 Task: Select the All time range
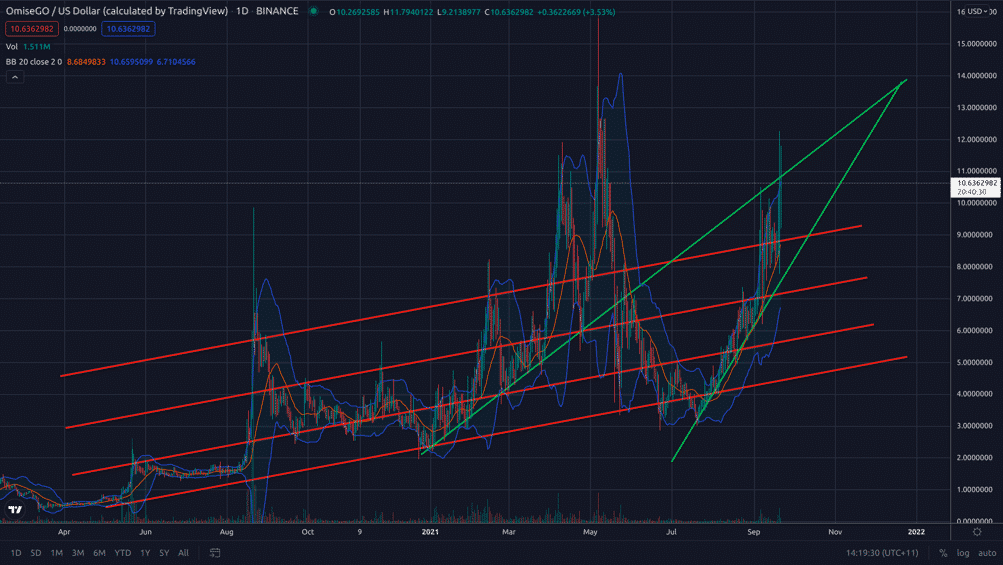(183, 553)
